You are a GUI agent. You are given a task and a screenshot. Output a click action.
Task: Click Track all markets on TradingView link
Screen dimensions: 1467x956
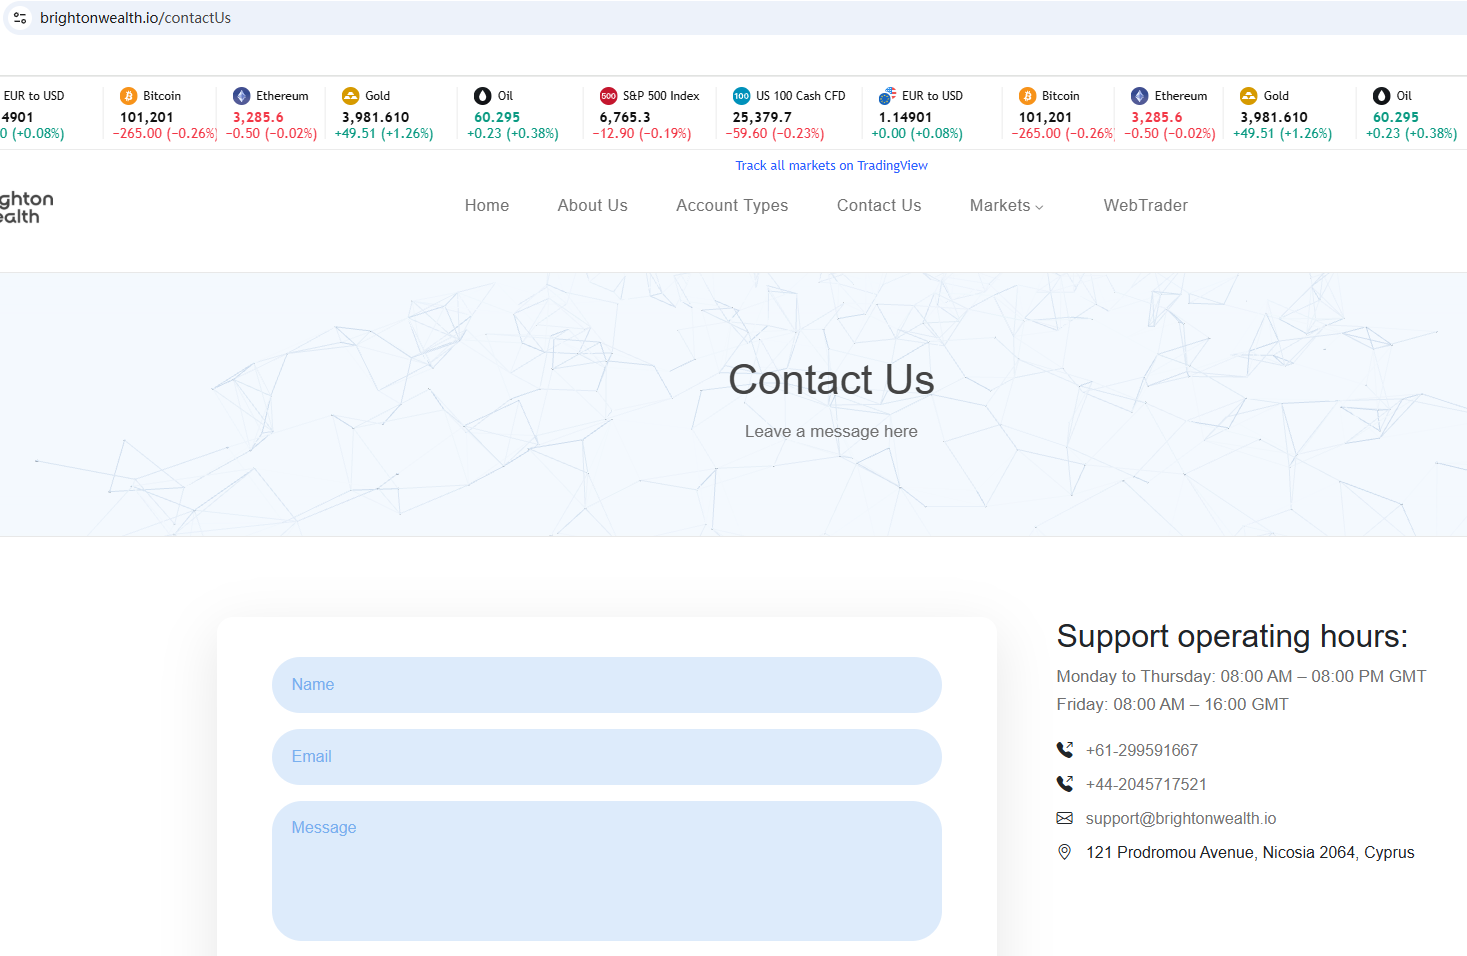pos(831,166)
